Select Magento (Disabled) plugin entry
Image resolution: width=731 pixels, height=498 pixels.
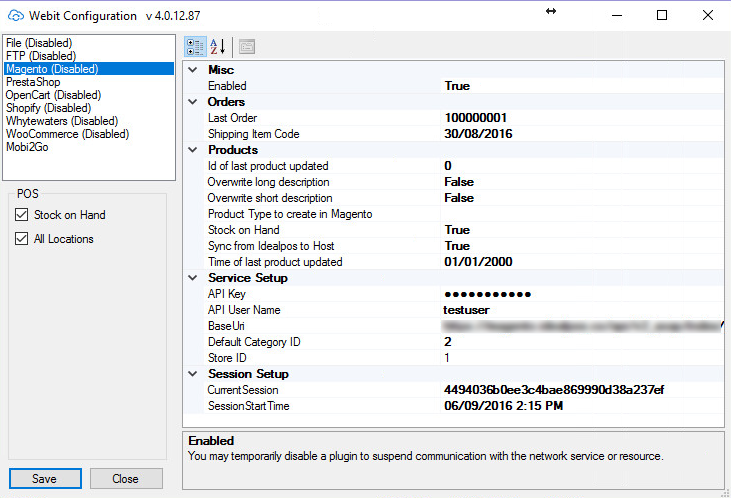[x=89, y=69]
